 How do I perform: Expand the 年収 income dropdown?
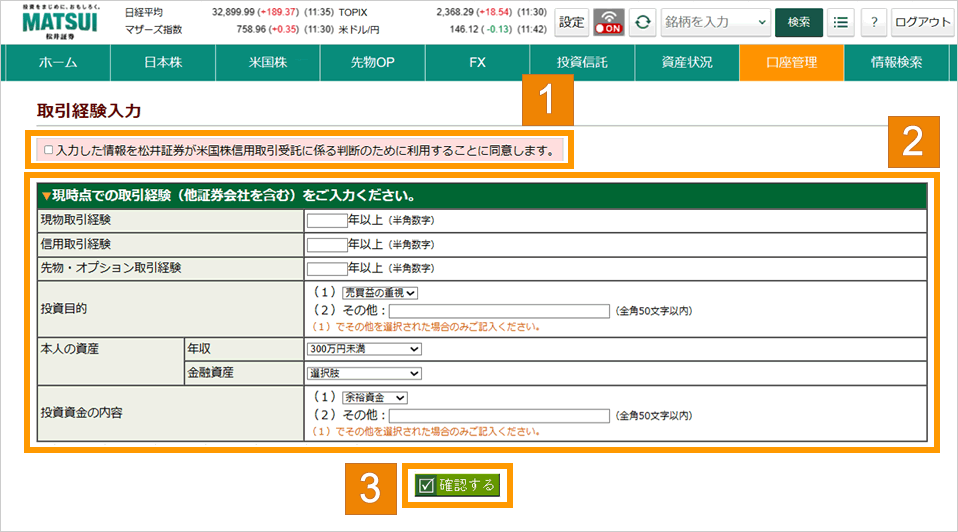pyautogui.click(x=365, y=349)
